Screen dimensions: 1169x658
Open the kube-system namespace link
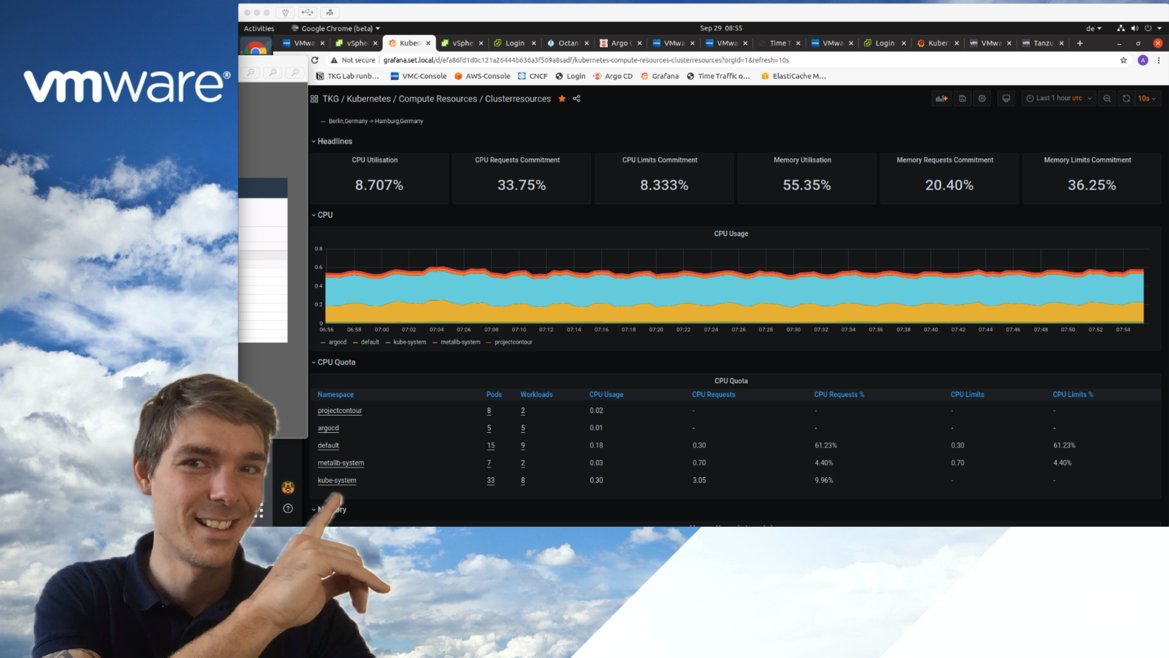pyautogui.click(x=337, y=481)
